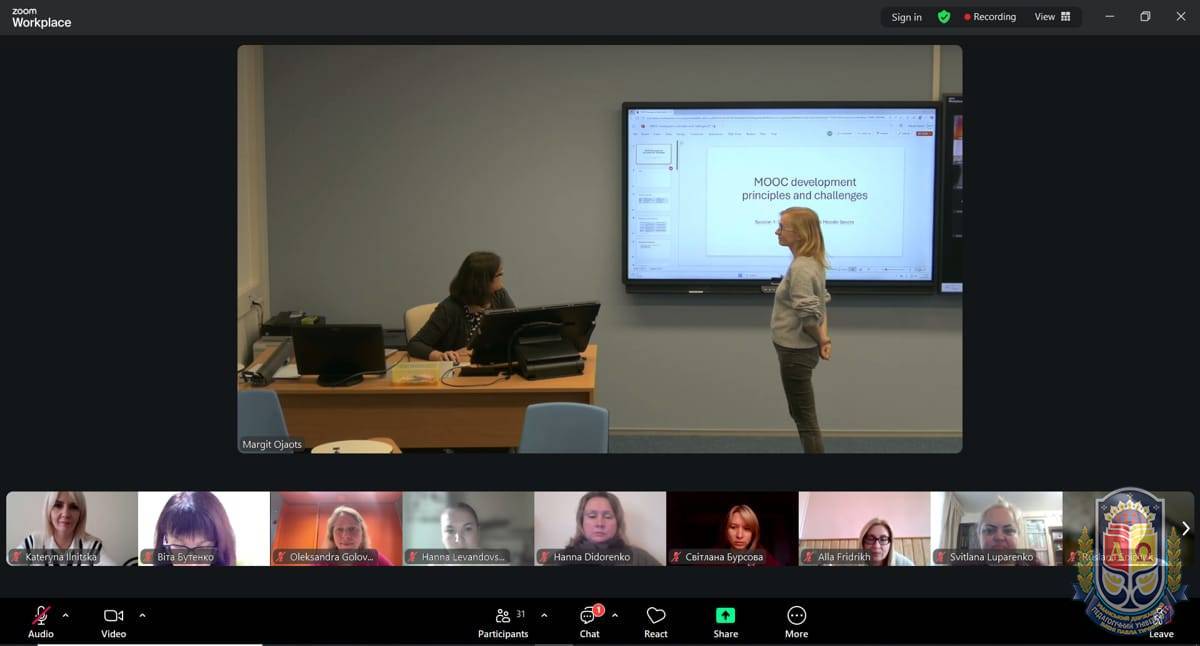Expand the Participants options caret
This screenshot has height=646, width=1200.
tap(544, 615)
